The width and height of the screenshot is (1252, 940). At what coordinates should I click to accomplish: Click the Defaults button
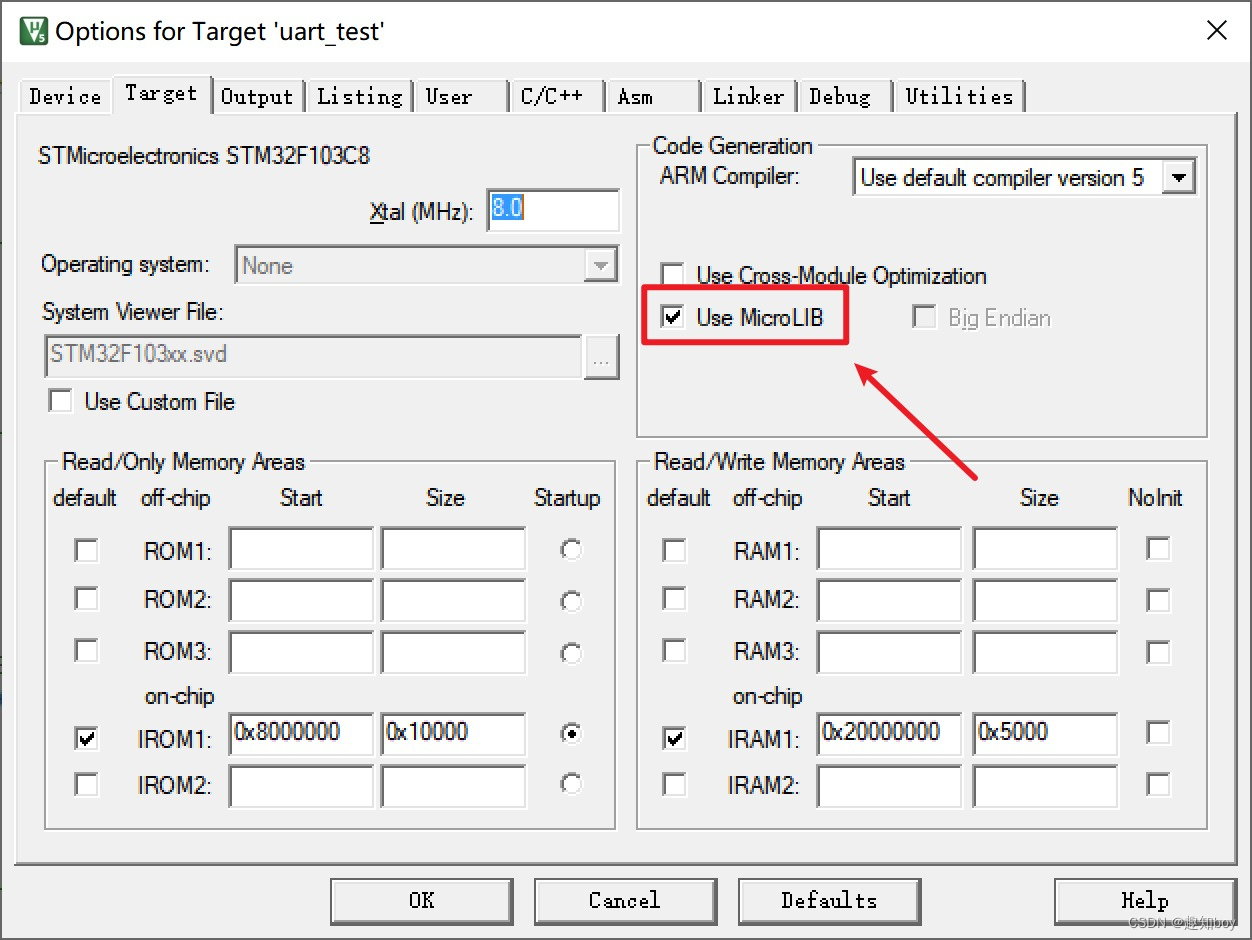click(829, 901)
